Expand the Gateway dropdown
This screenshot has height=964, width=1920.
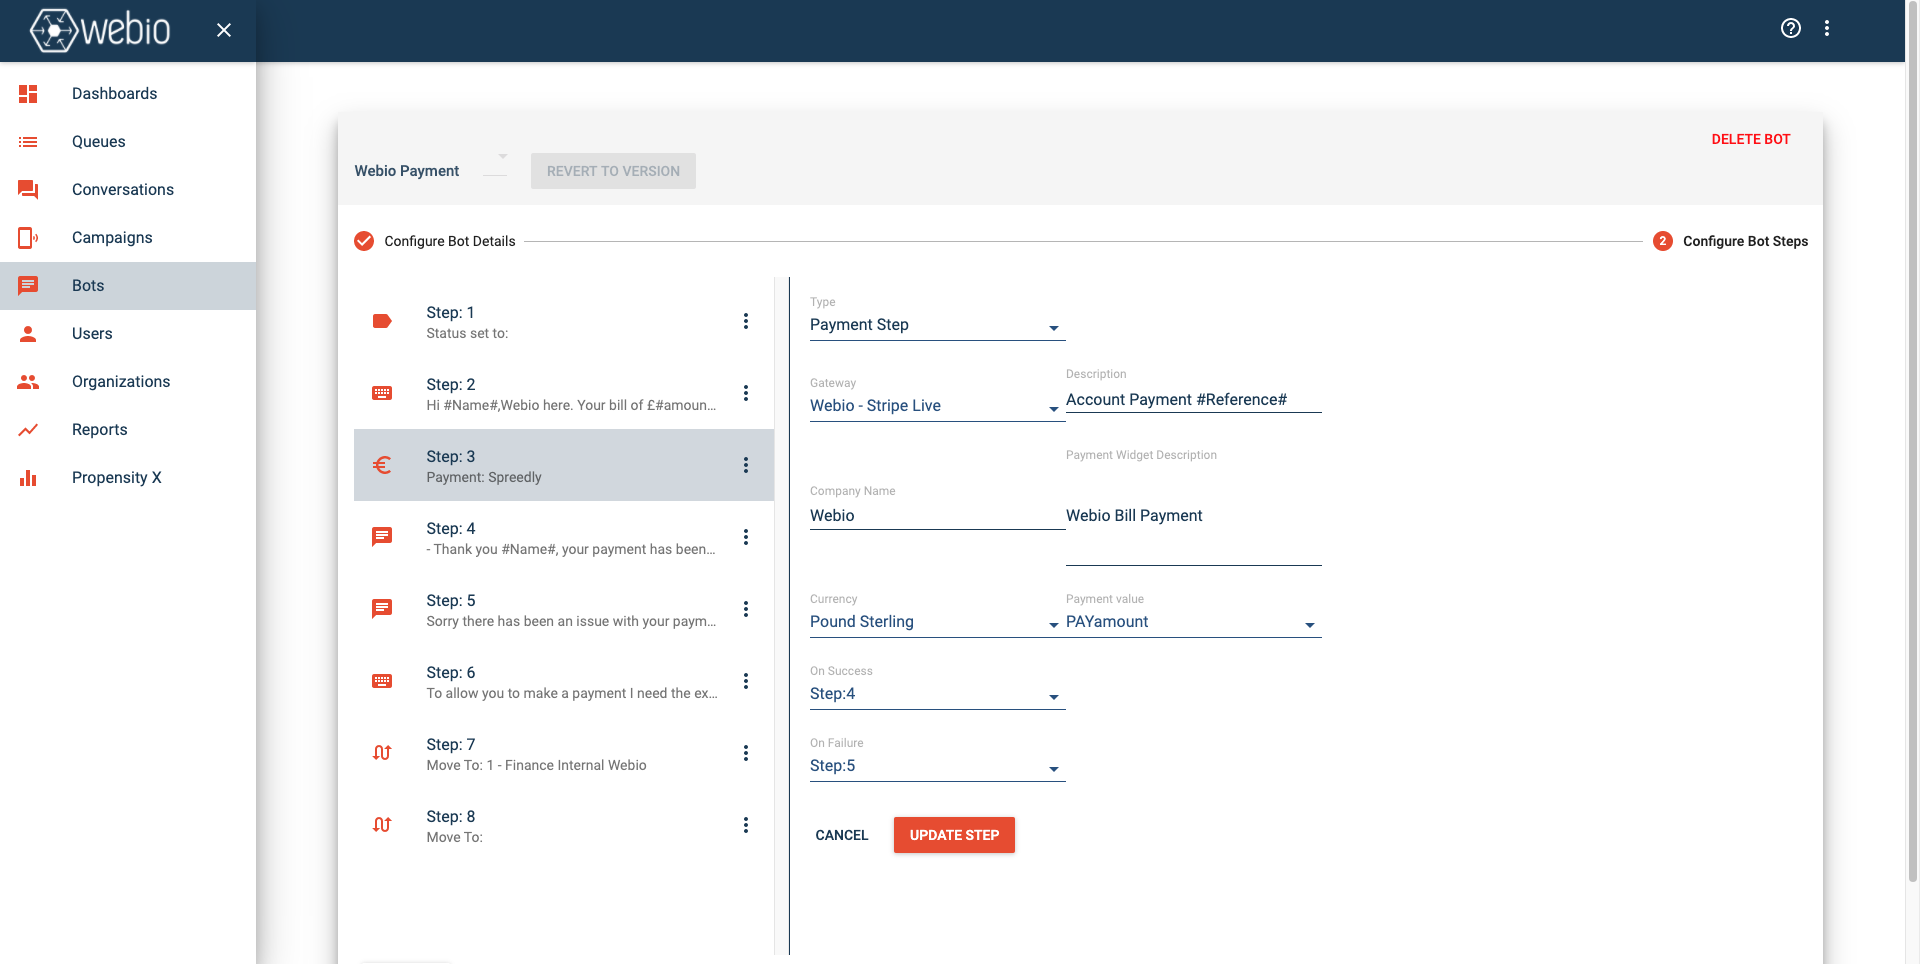click(937, 406)
